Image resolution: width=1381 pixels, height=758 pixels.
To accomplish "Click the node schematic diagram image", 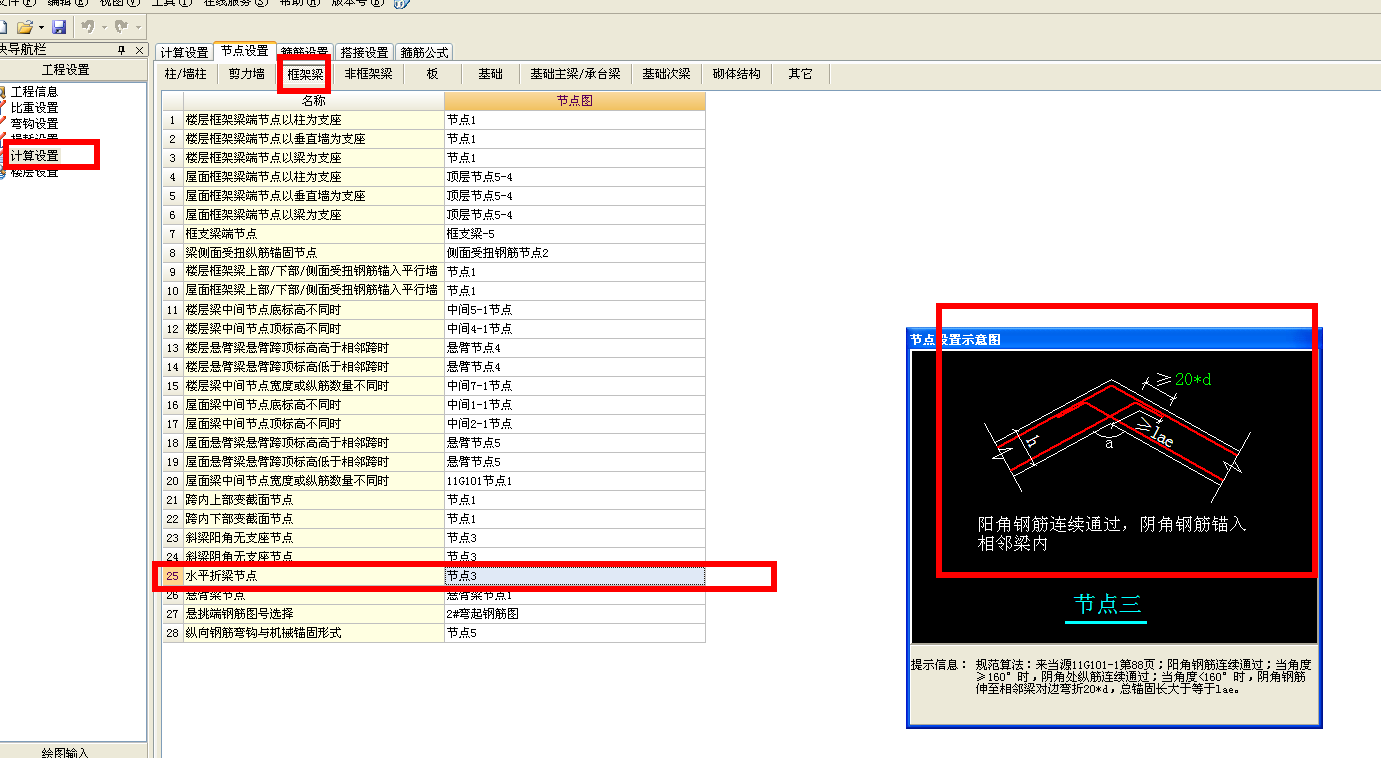I will click(1114, 497).
